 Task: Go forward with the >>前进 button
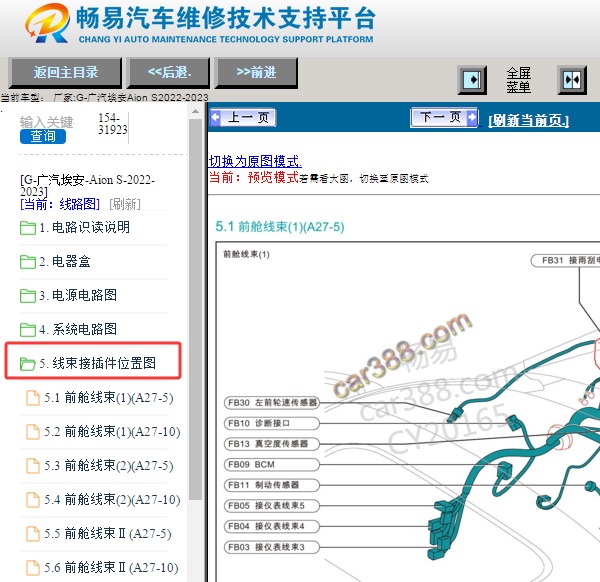pos(256,73)
